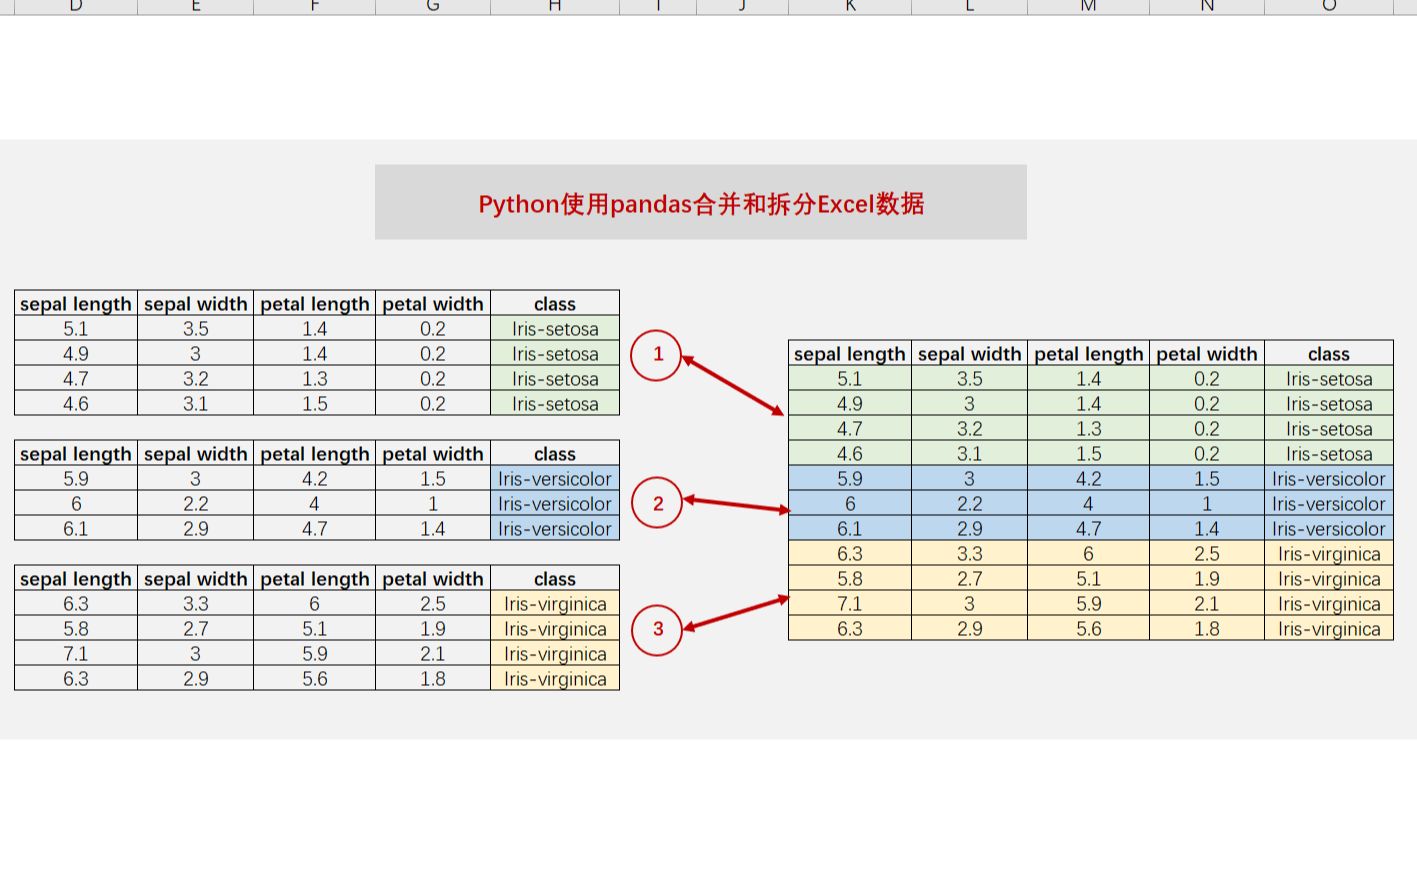
Task: Select cell 5.1 in small setosa table
Action: click(76, 328)
